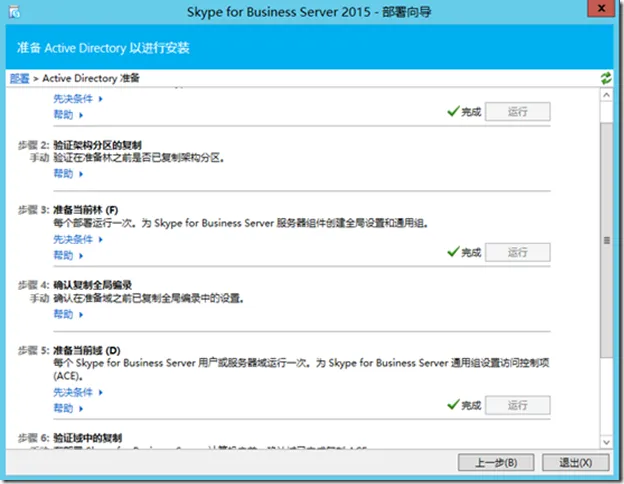This screenshot has width=624, height=484.
Task: Expand 先决条件 under step 5 准备当前域
Action: point(78,392)
